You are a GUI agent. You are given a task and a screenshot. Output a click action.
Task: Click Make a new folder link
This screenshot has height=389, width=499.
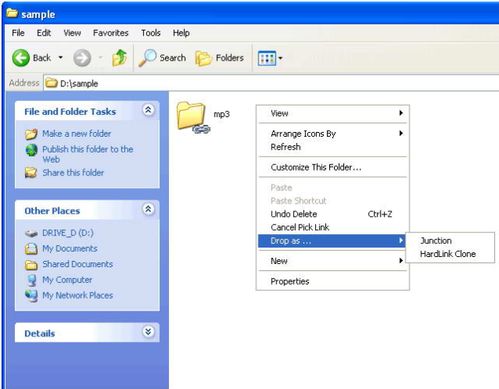click(77, 134)
